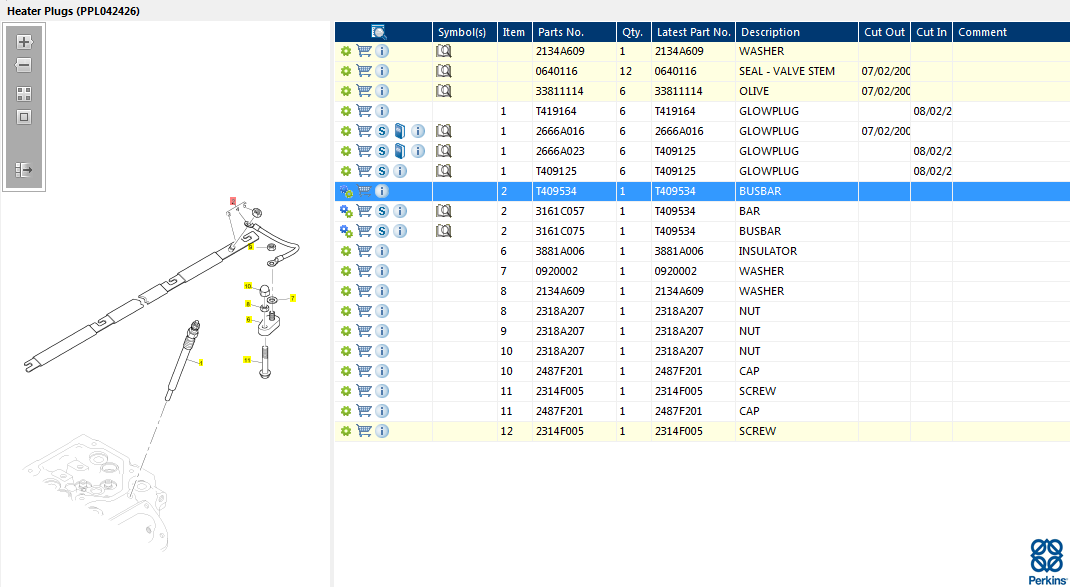The image size is (1070, 587).
Task: Click the search icon in the table header
Action: pyautogui.click(x=379, y=31)
